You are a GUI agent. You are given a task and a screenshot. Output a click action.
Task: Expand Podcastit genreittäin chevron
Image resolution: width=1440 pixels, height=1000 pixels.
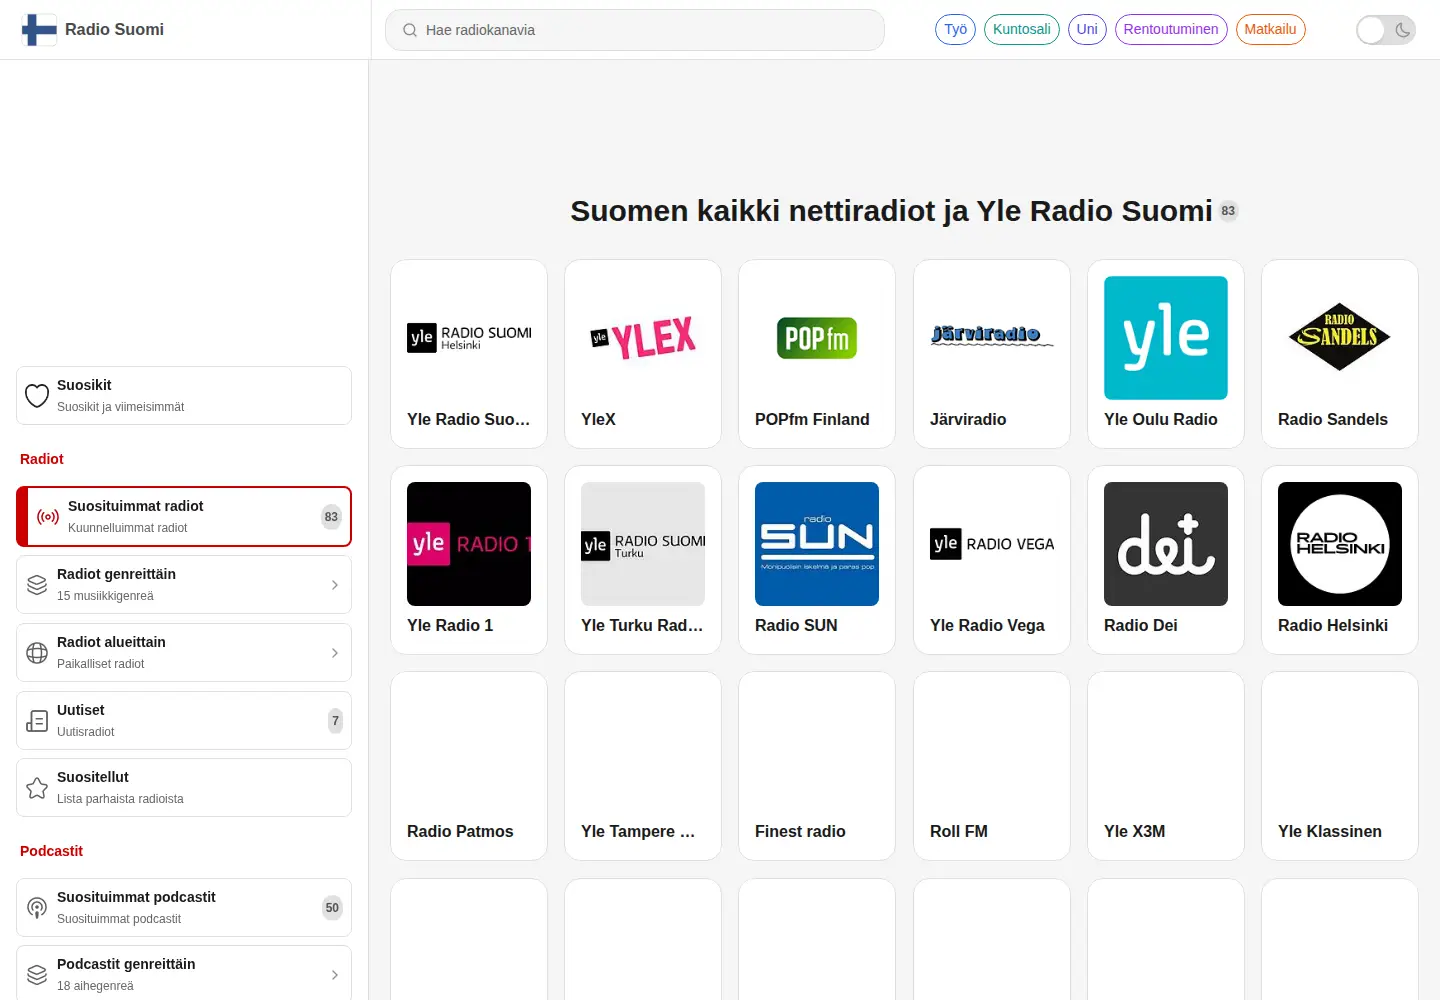pos(335,975)
